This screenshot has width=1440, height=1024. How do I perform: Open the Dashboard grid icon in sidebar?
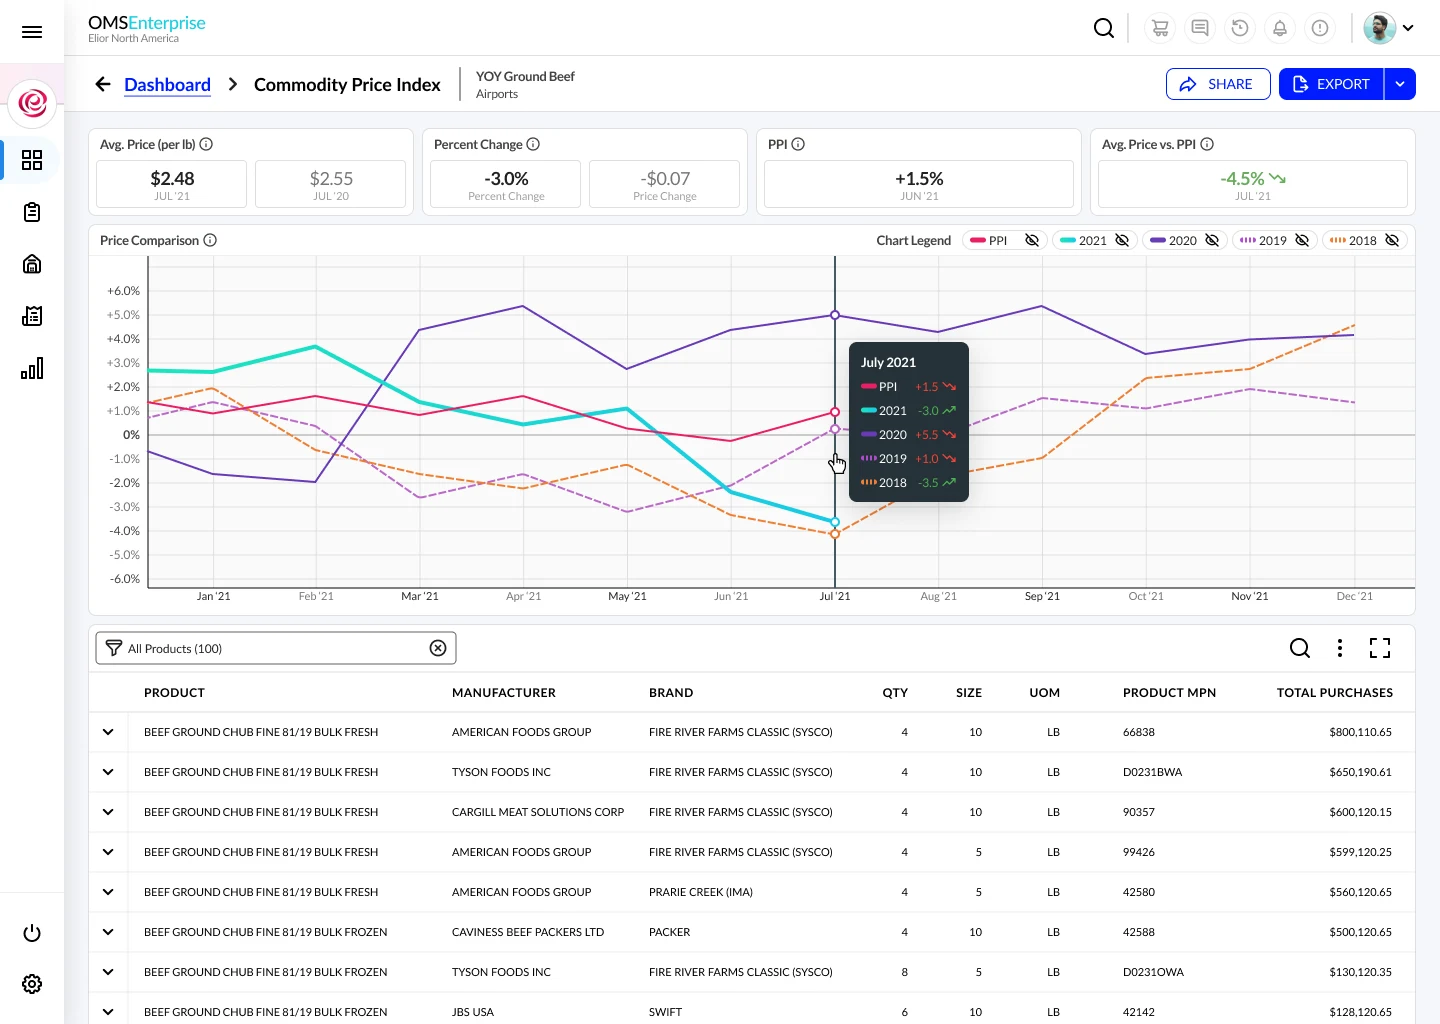[32, 160]
